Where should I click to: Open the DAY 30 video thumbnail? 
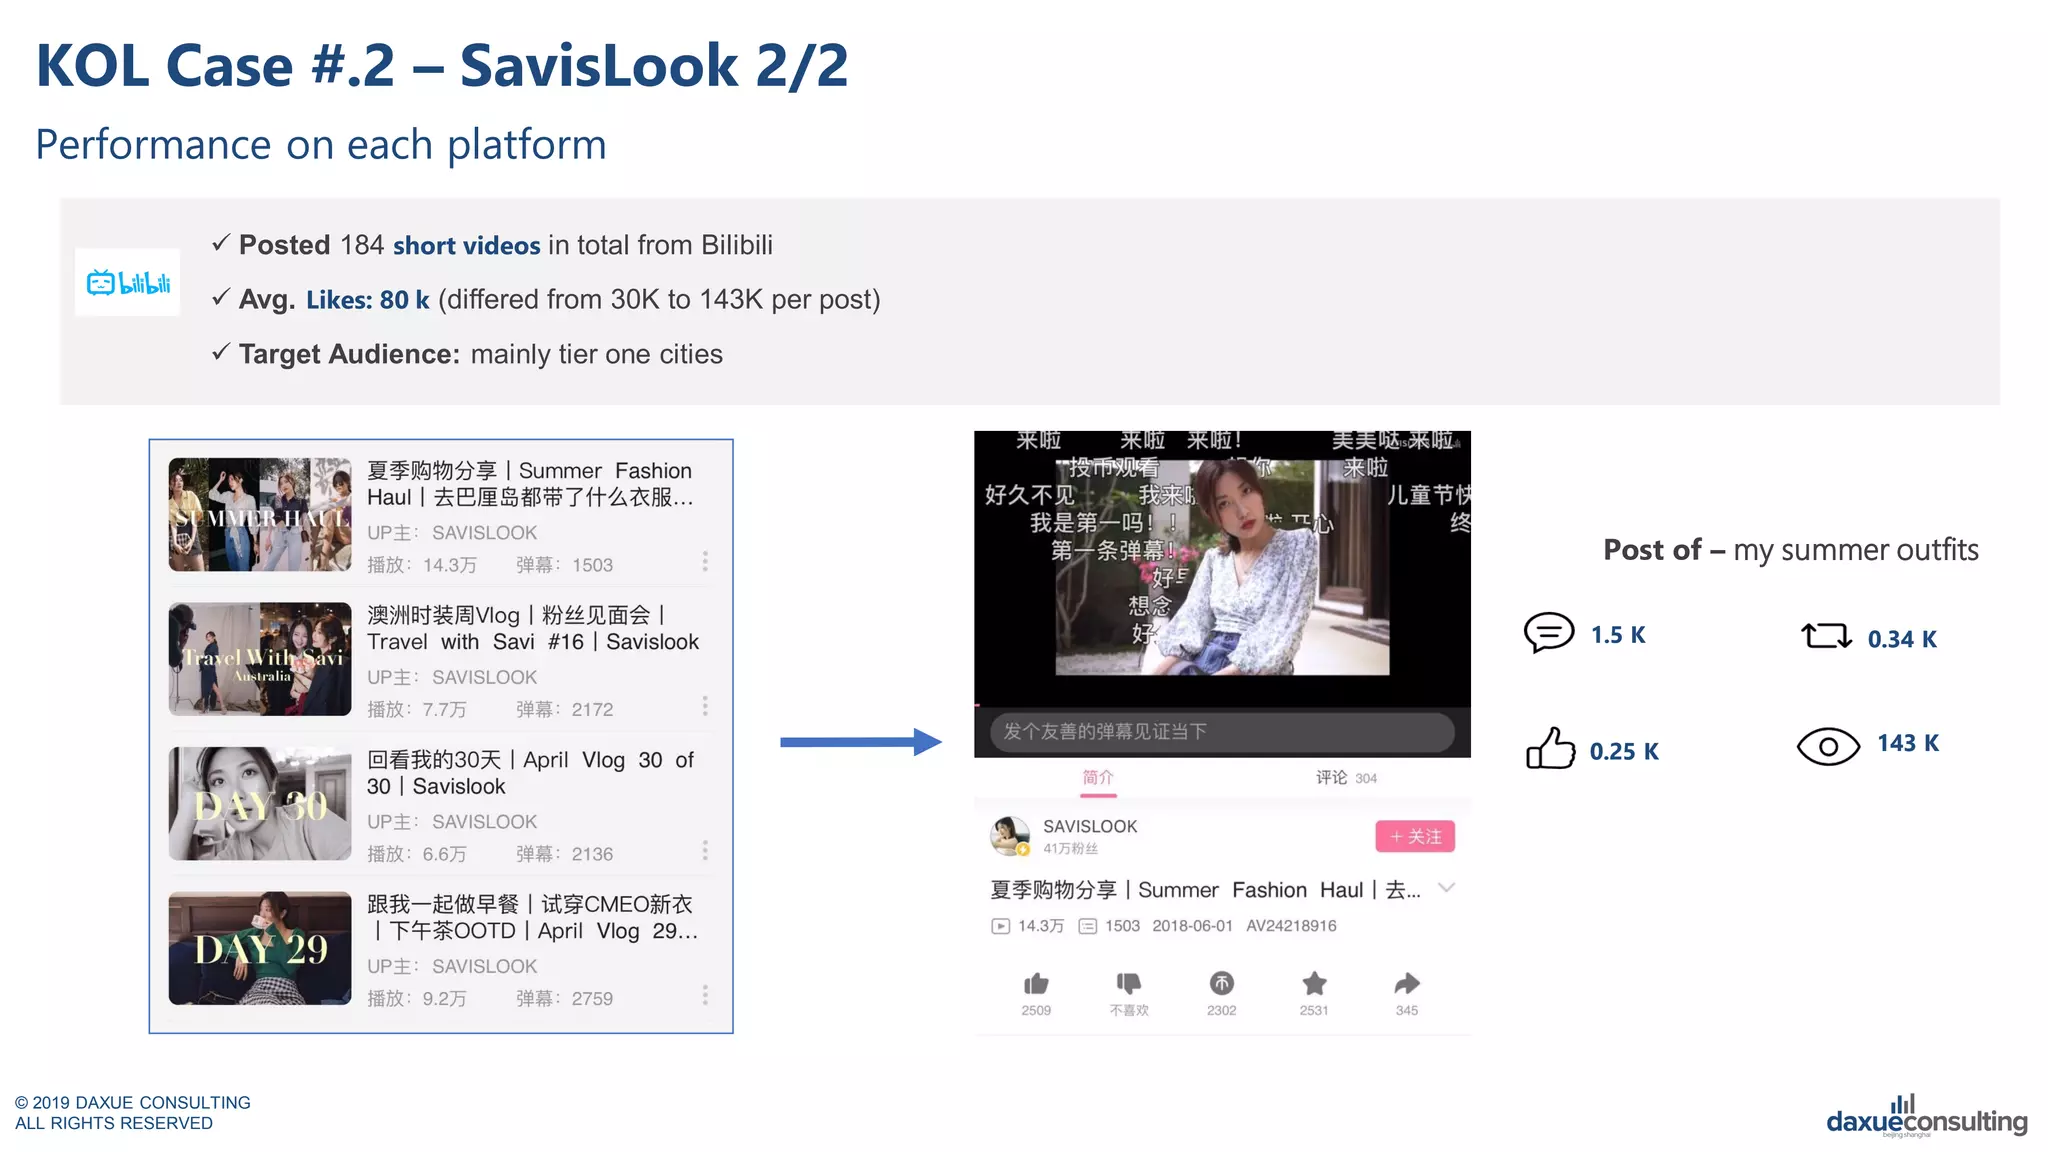260,803
